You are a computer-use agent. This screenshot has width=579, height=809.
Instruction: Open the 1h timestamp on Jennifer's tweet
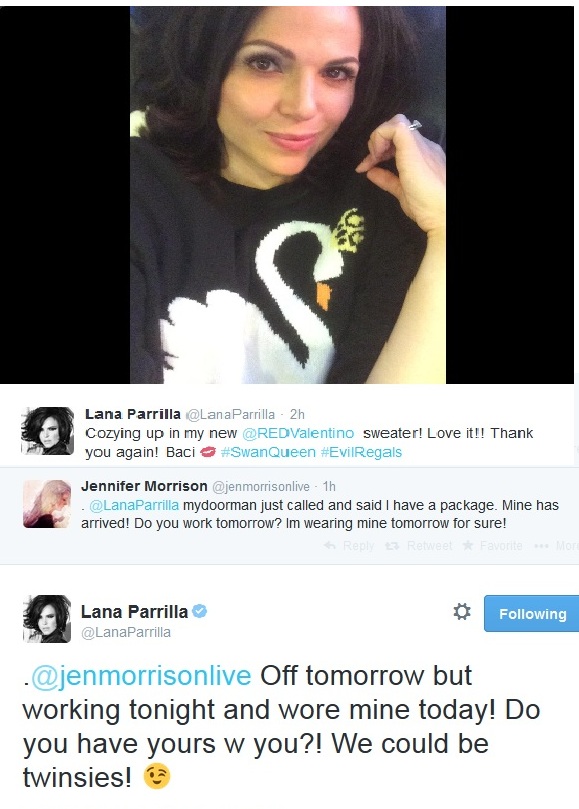tap(329, 487)
